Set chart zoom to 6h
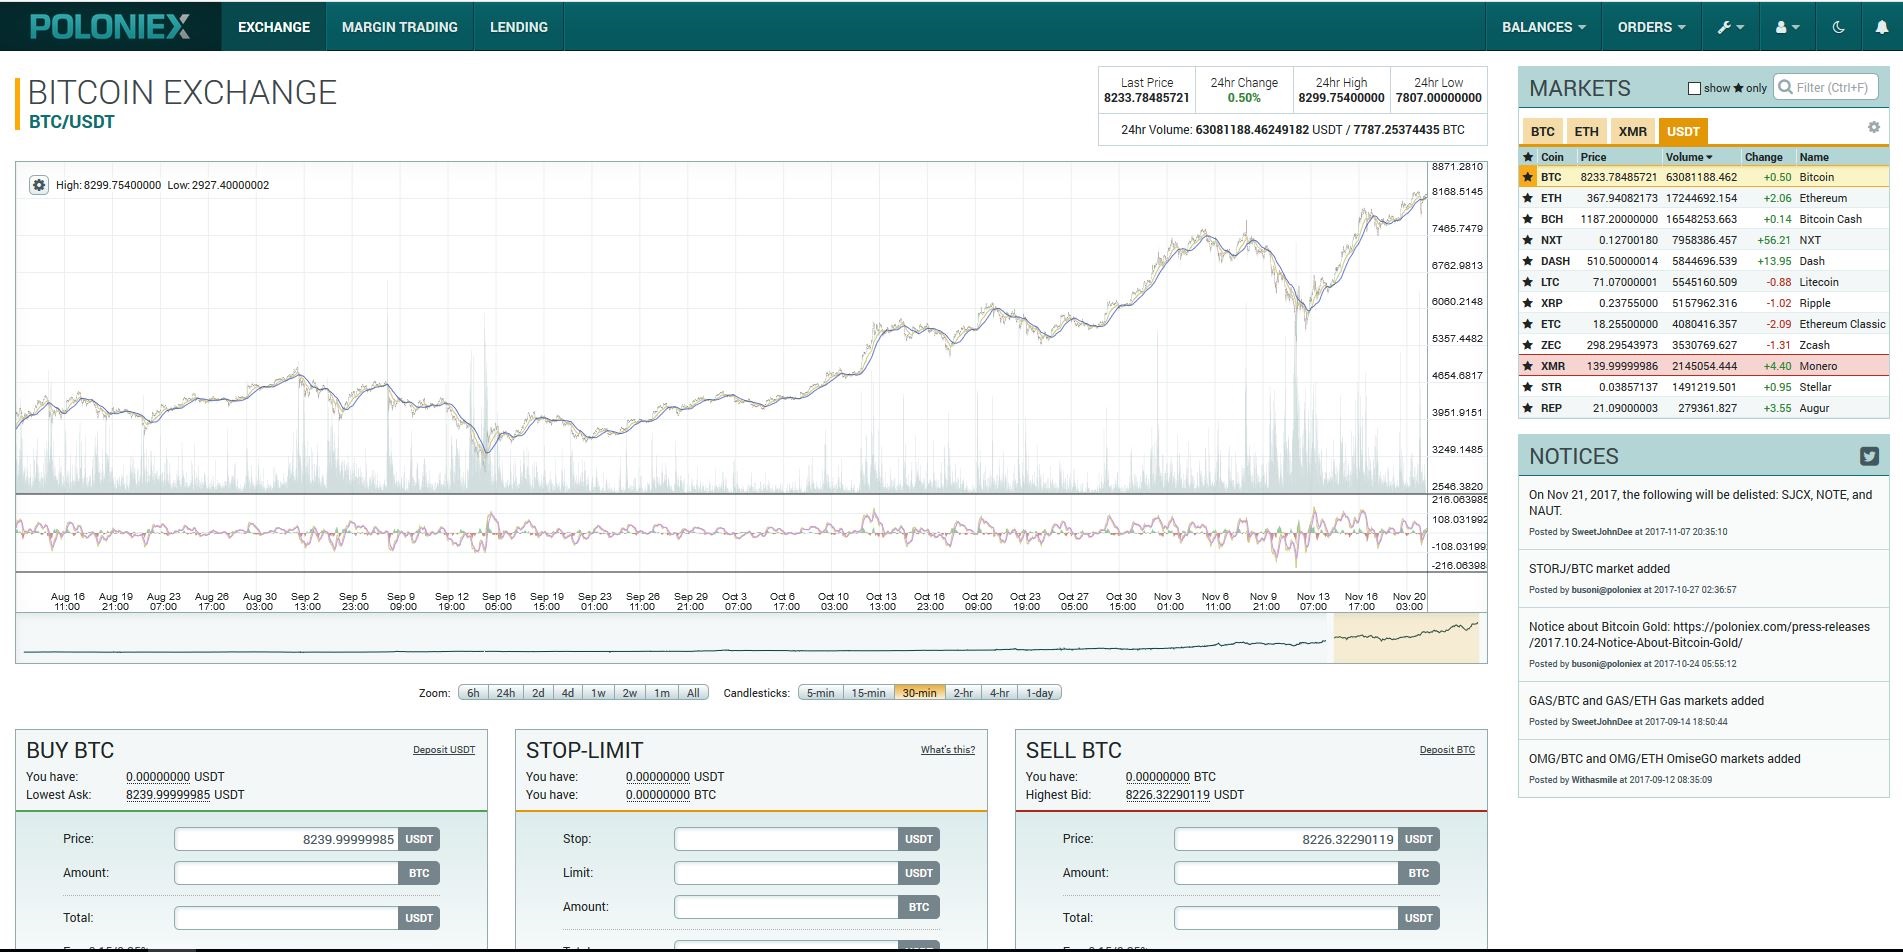Viewport: 1903px width, 952px height. point(473,693)
